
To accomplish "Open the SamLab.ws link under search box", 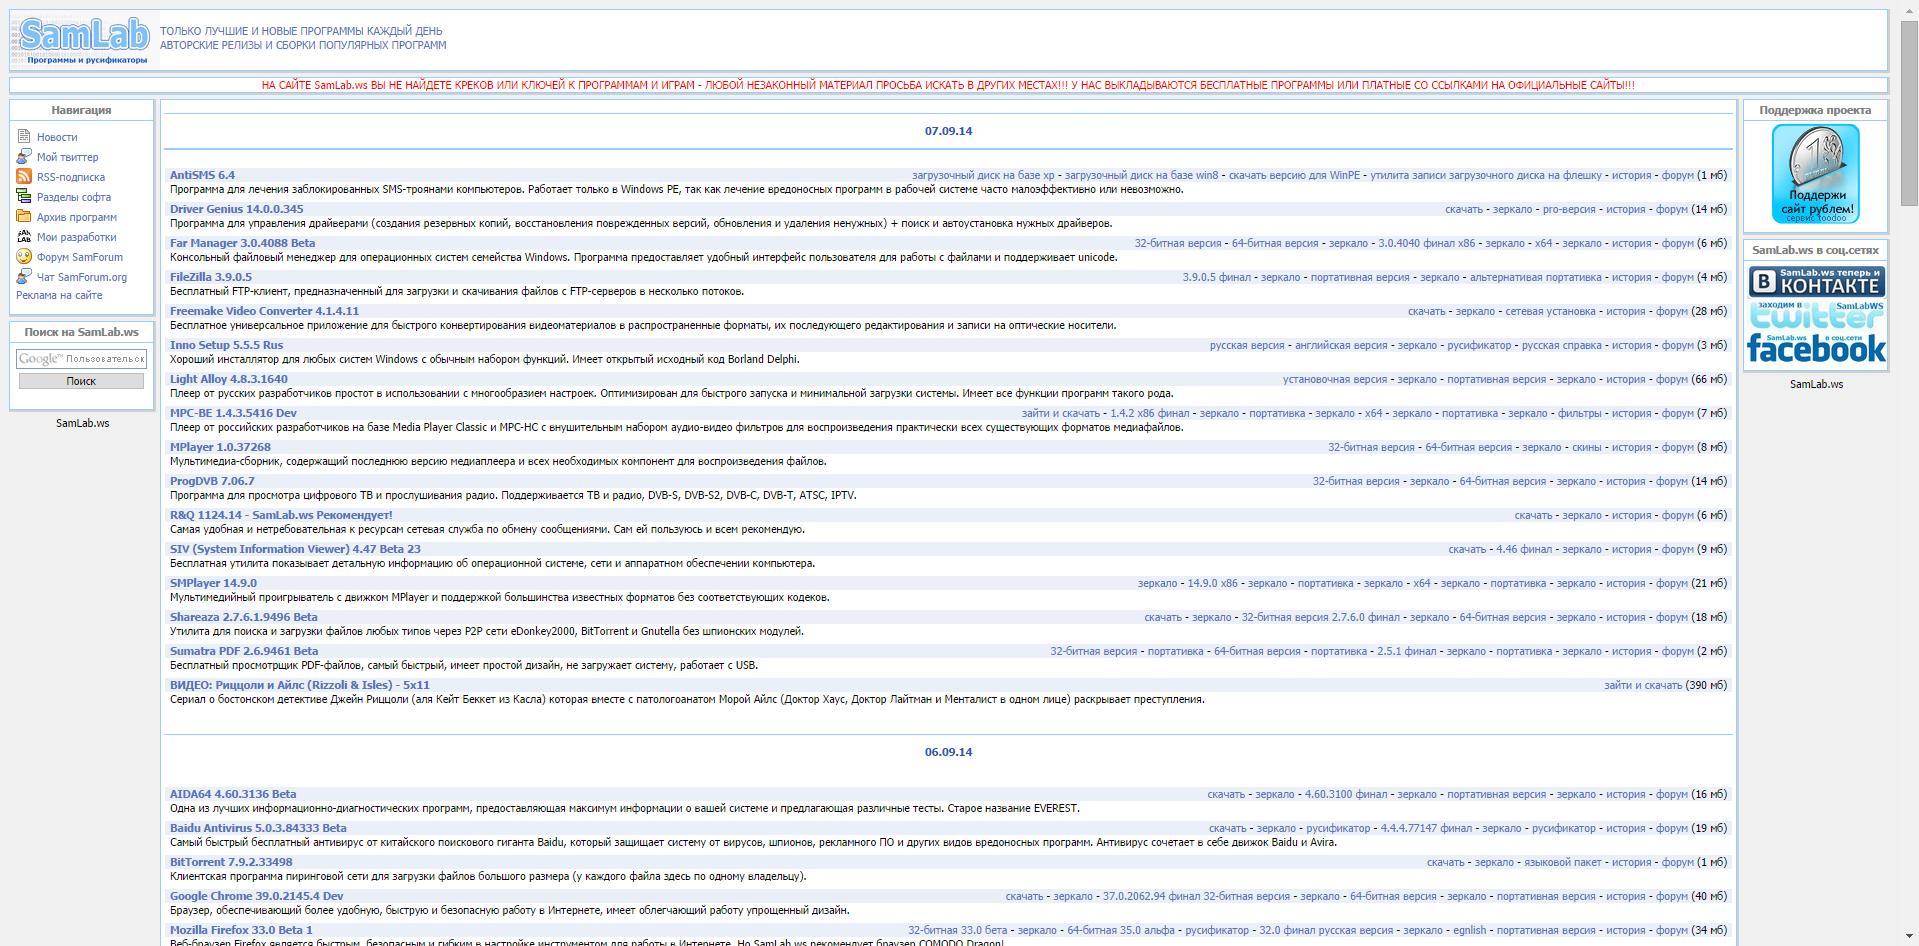I will coord(82,423).
